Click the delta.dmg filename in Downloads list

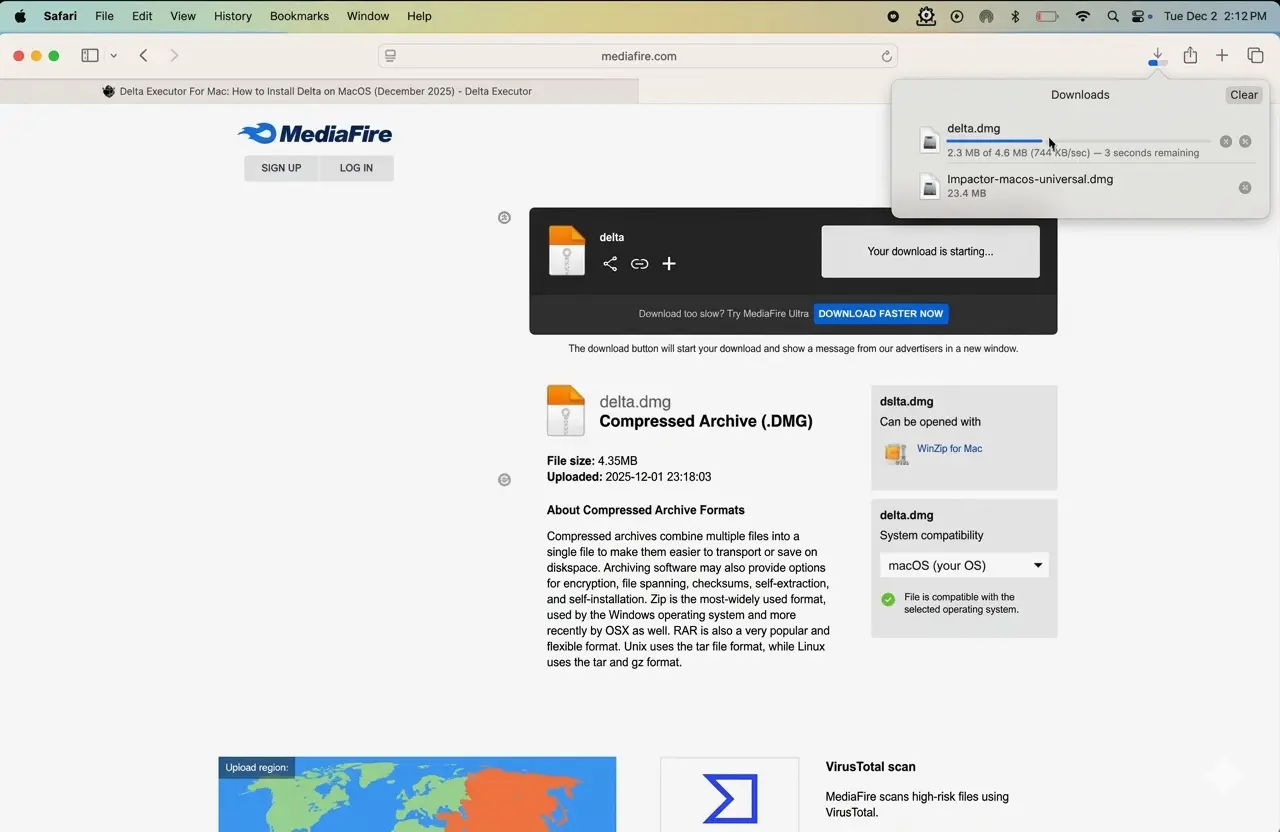[x=974, y=128]
